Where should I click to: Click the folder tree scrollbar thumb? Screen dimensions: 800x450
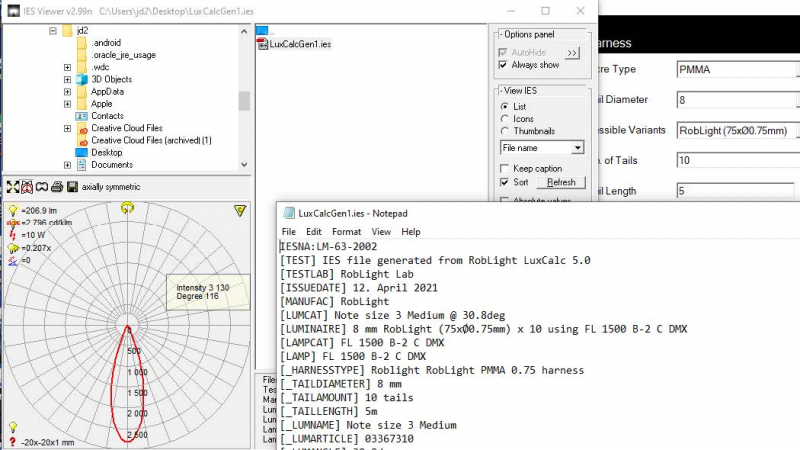(244, 101)
